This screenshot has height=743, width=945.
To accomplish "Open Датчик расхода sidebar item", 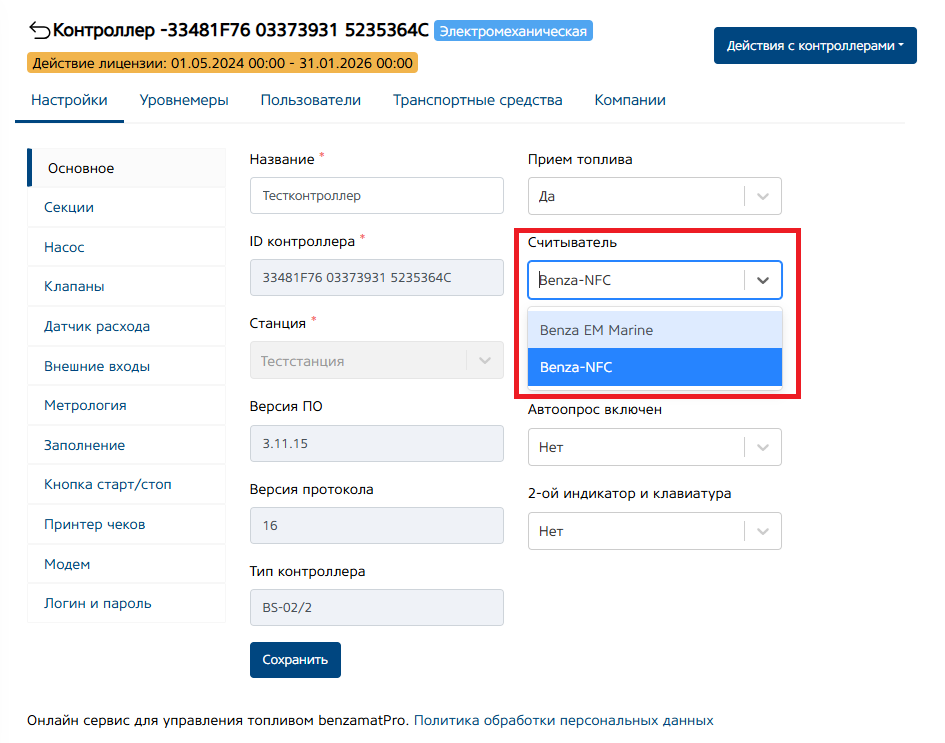I will point(97,326).
